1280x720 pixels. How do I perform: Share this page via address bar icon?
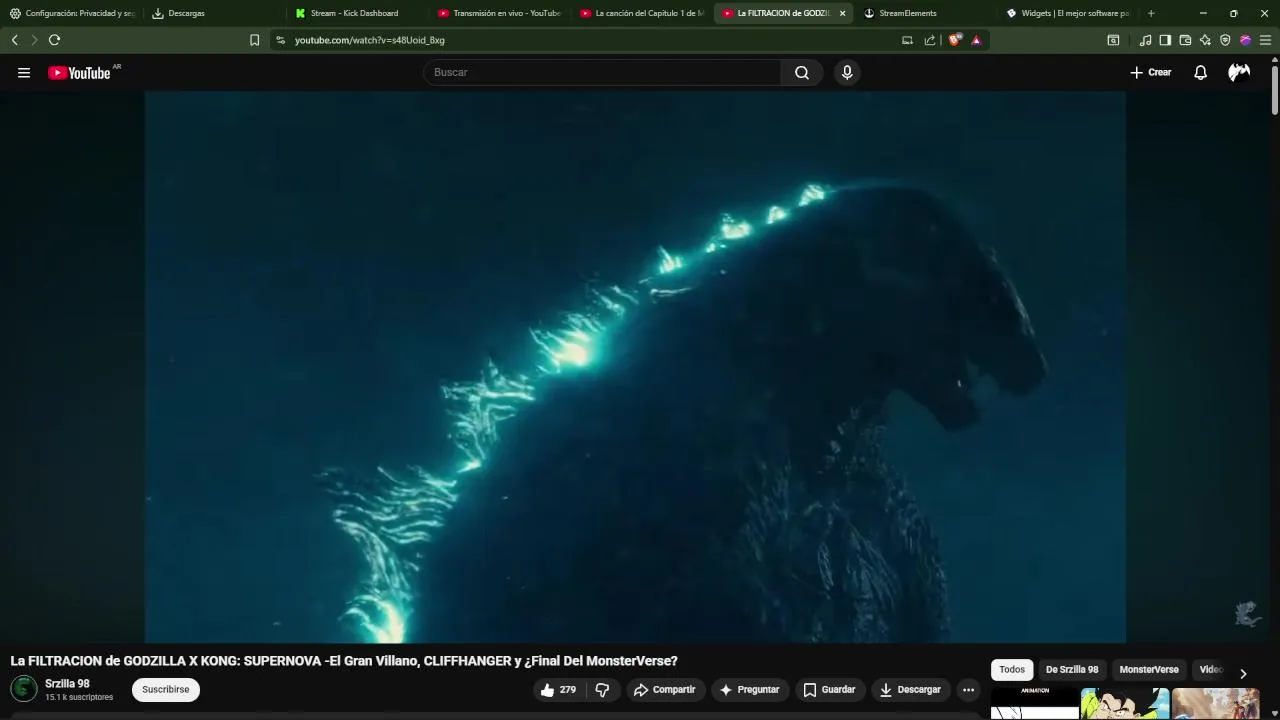(x=930, y=40)
